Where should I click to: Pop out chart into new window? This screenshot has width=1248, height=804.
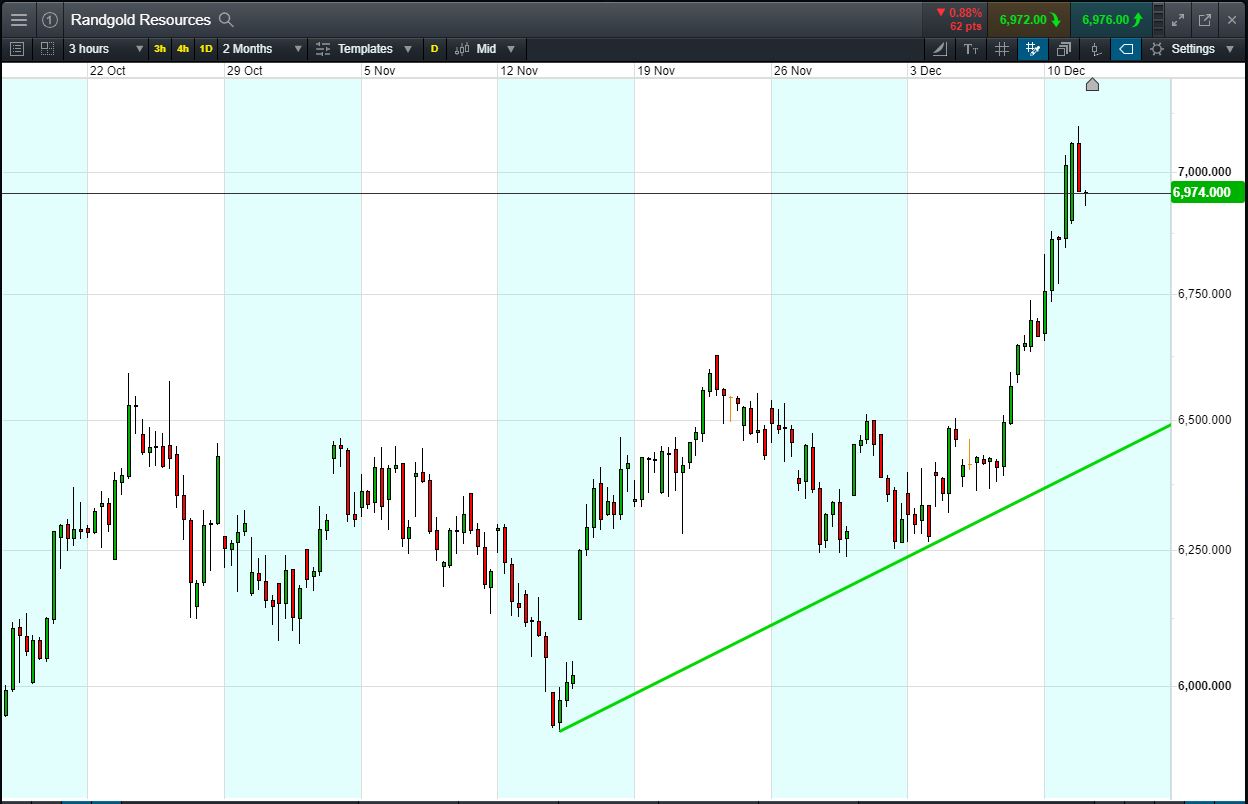click(x=1205, y=19)
